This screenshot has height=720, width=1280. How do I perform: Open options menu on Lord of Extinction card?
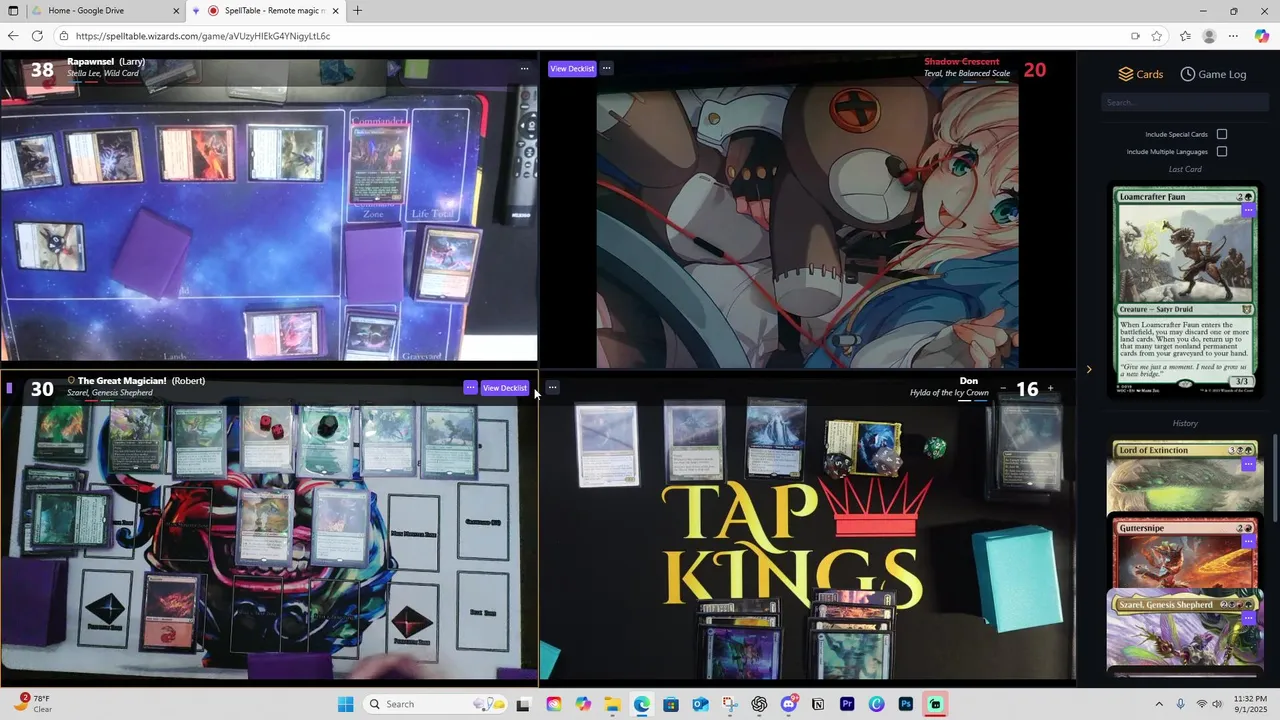click(1248, 465)
